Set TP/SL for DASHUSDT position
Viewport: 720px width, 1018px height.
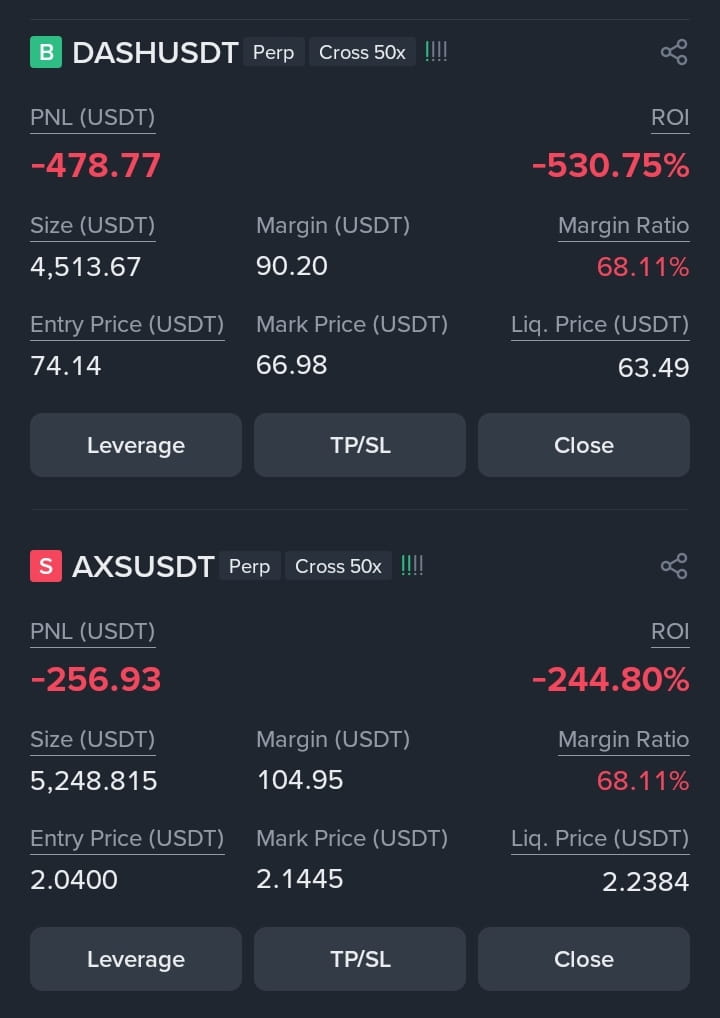coord(360,445)
